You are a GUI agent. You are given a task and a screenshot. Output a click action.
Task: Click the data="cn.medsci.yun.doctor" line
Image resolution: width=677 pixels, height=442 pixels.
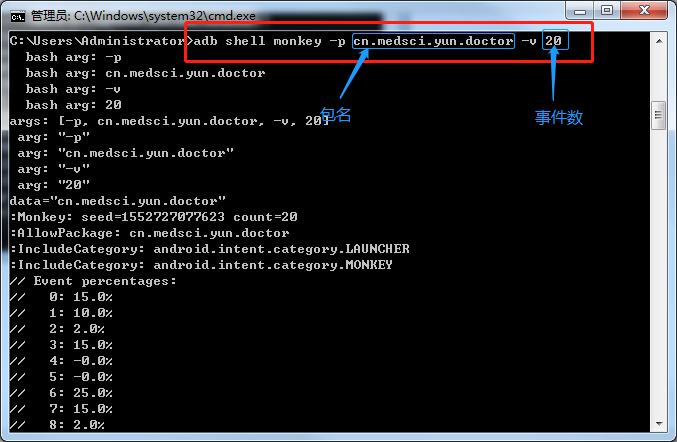[117, 201]
